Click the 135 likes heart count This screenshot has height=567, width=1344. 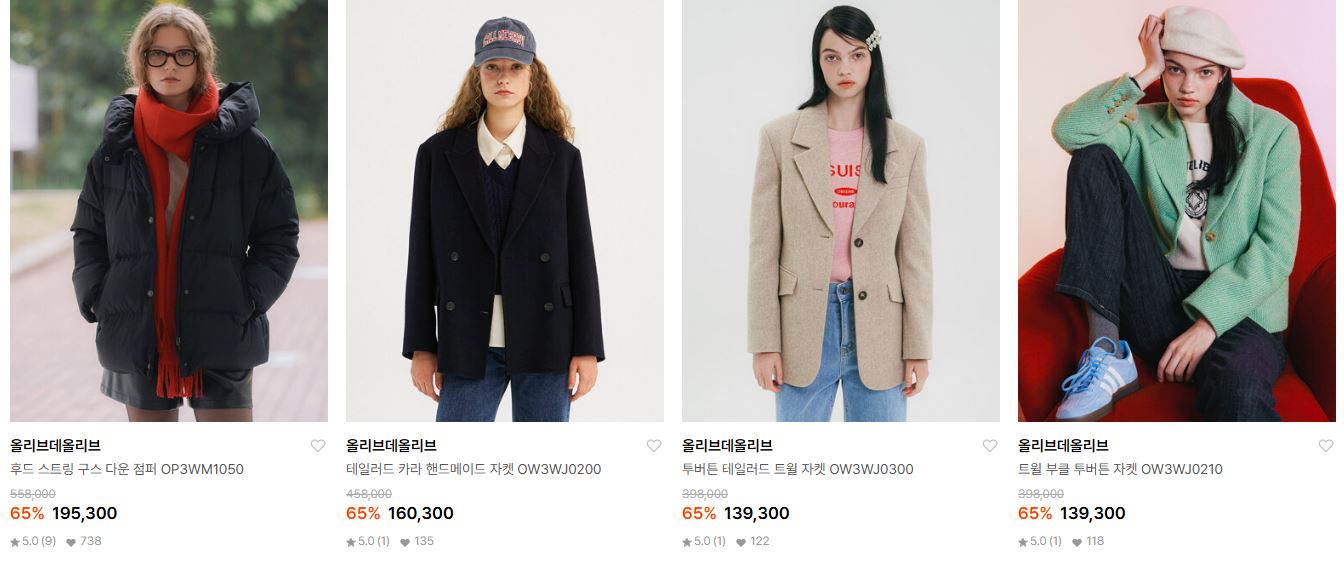click(x=417, y=541)
